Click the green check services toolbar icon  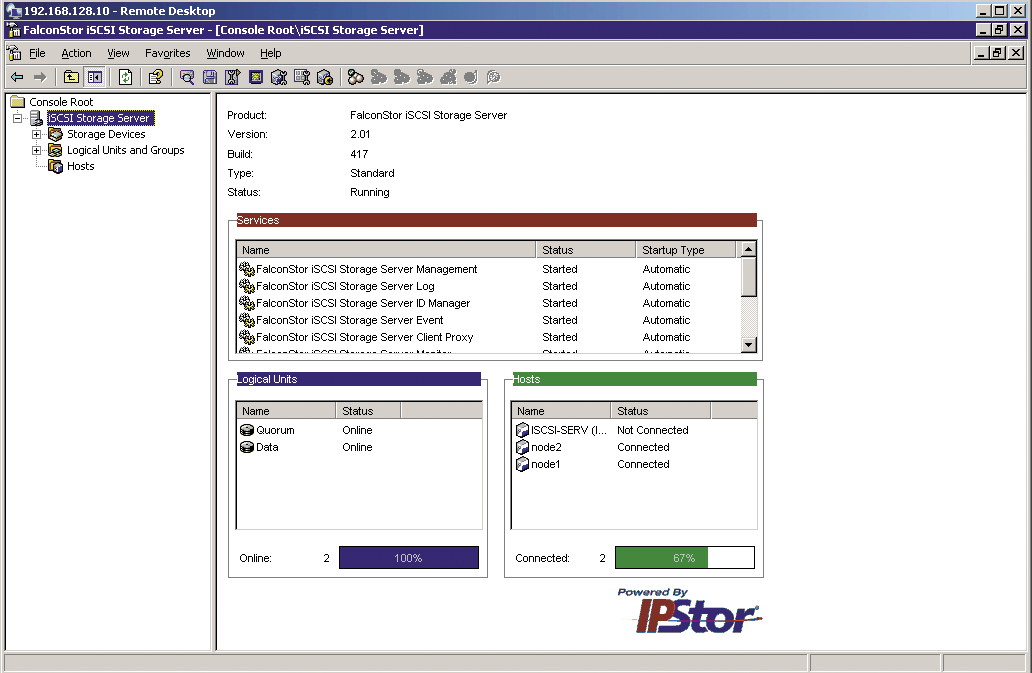(355, 77)
